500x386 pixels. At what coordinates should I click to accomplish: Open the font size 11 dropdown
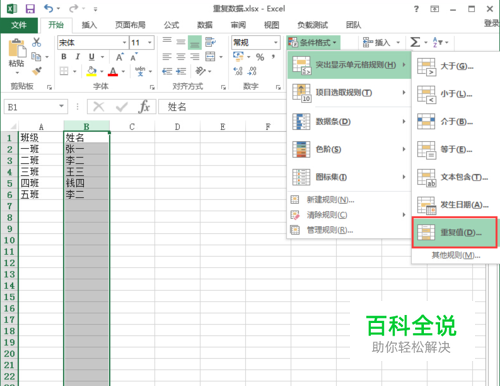coord(150,43)
